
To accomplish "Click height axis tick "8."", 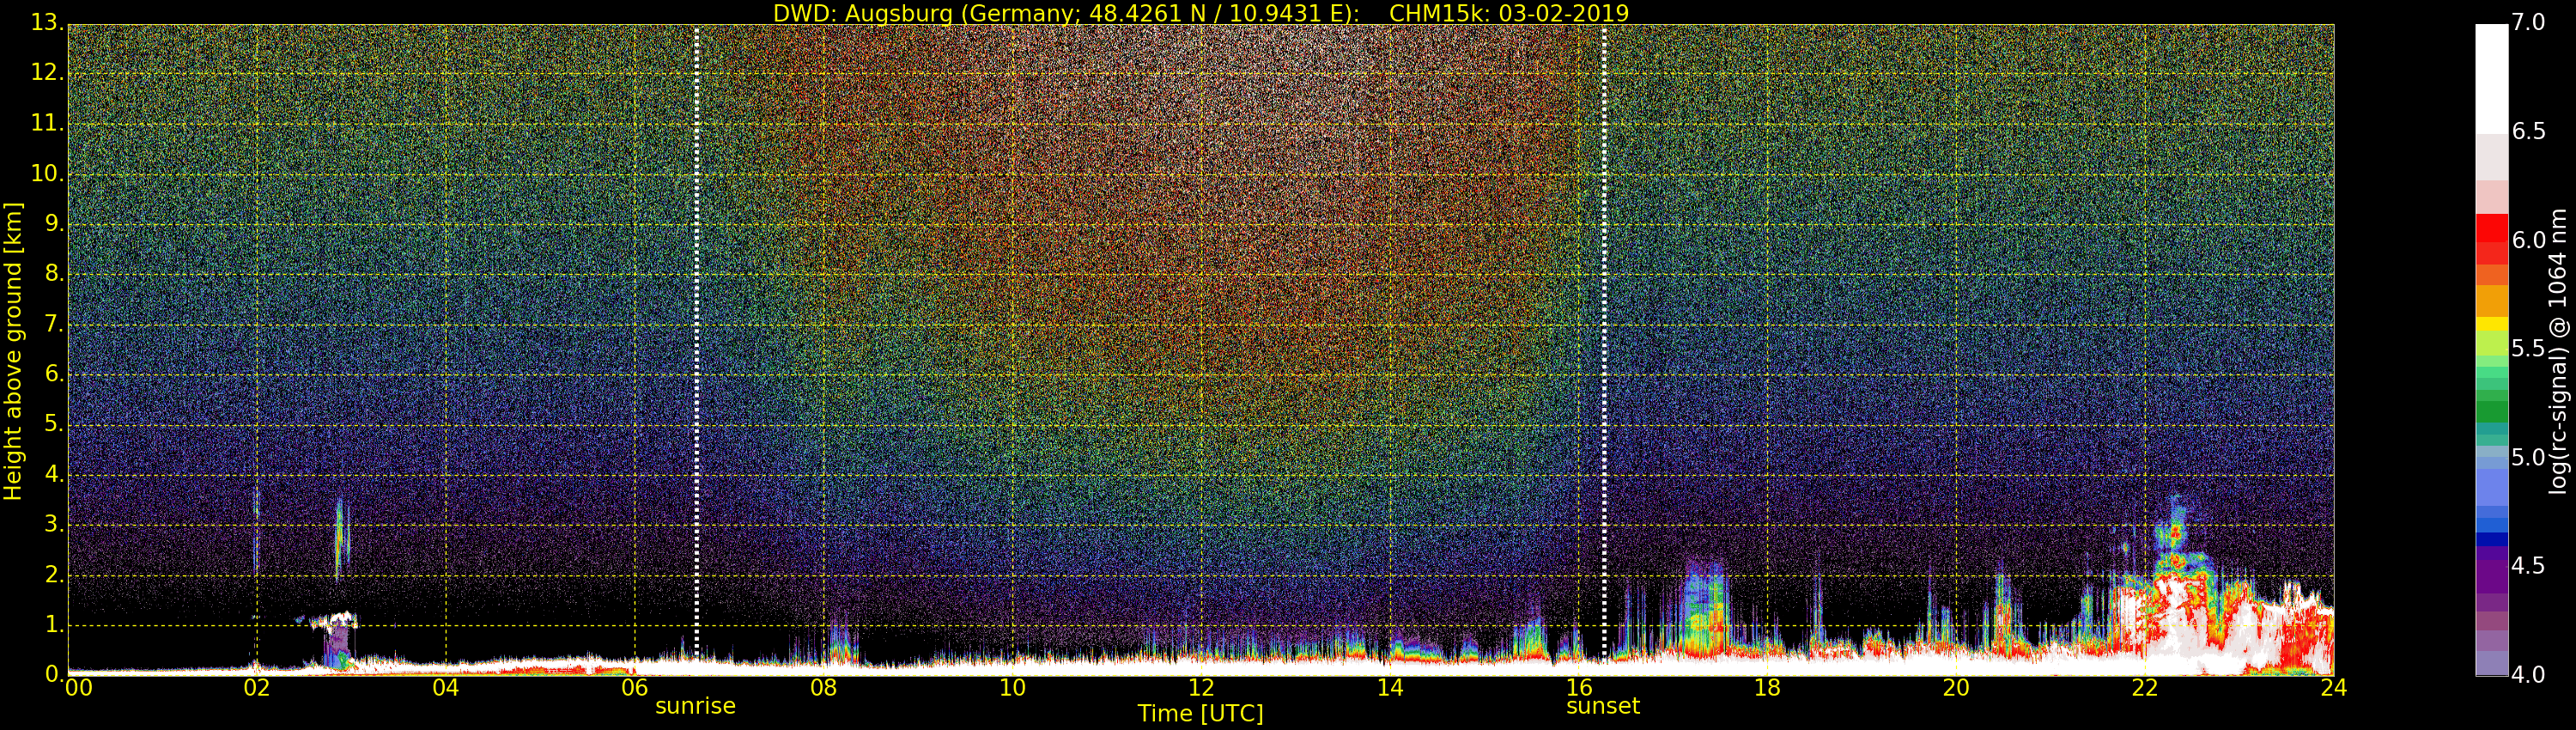I will click(x=54, y=274).
